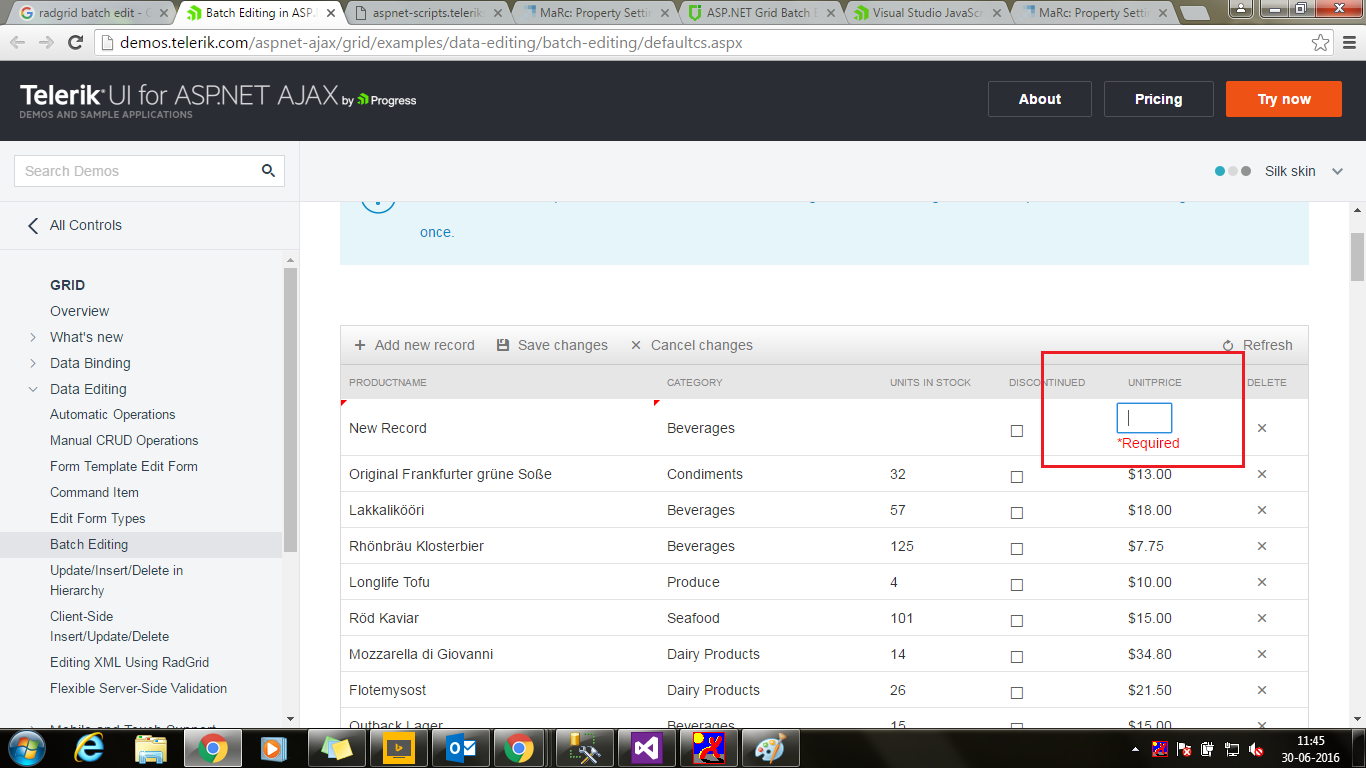The image size is (1366, 768).
Task: Open the Command Item demo
Action: click(94, 492)
